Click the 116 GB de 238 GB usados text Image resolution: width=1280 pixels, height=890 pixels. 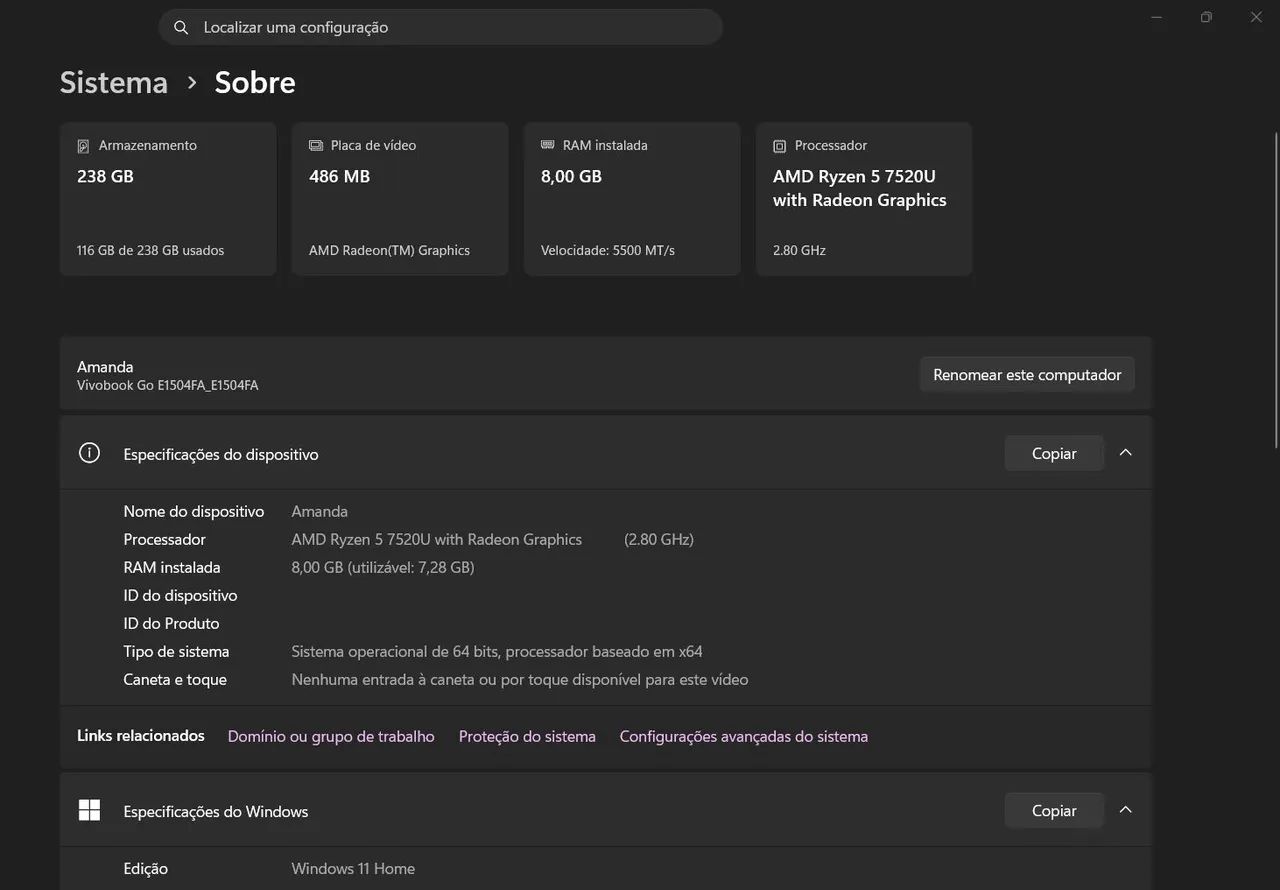(x=151, y=250)
